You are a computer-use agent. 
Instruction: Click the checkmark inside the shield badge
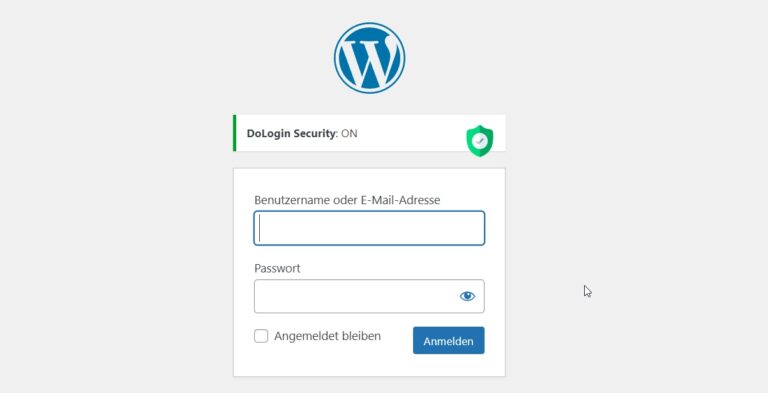[x=480, y=141]
